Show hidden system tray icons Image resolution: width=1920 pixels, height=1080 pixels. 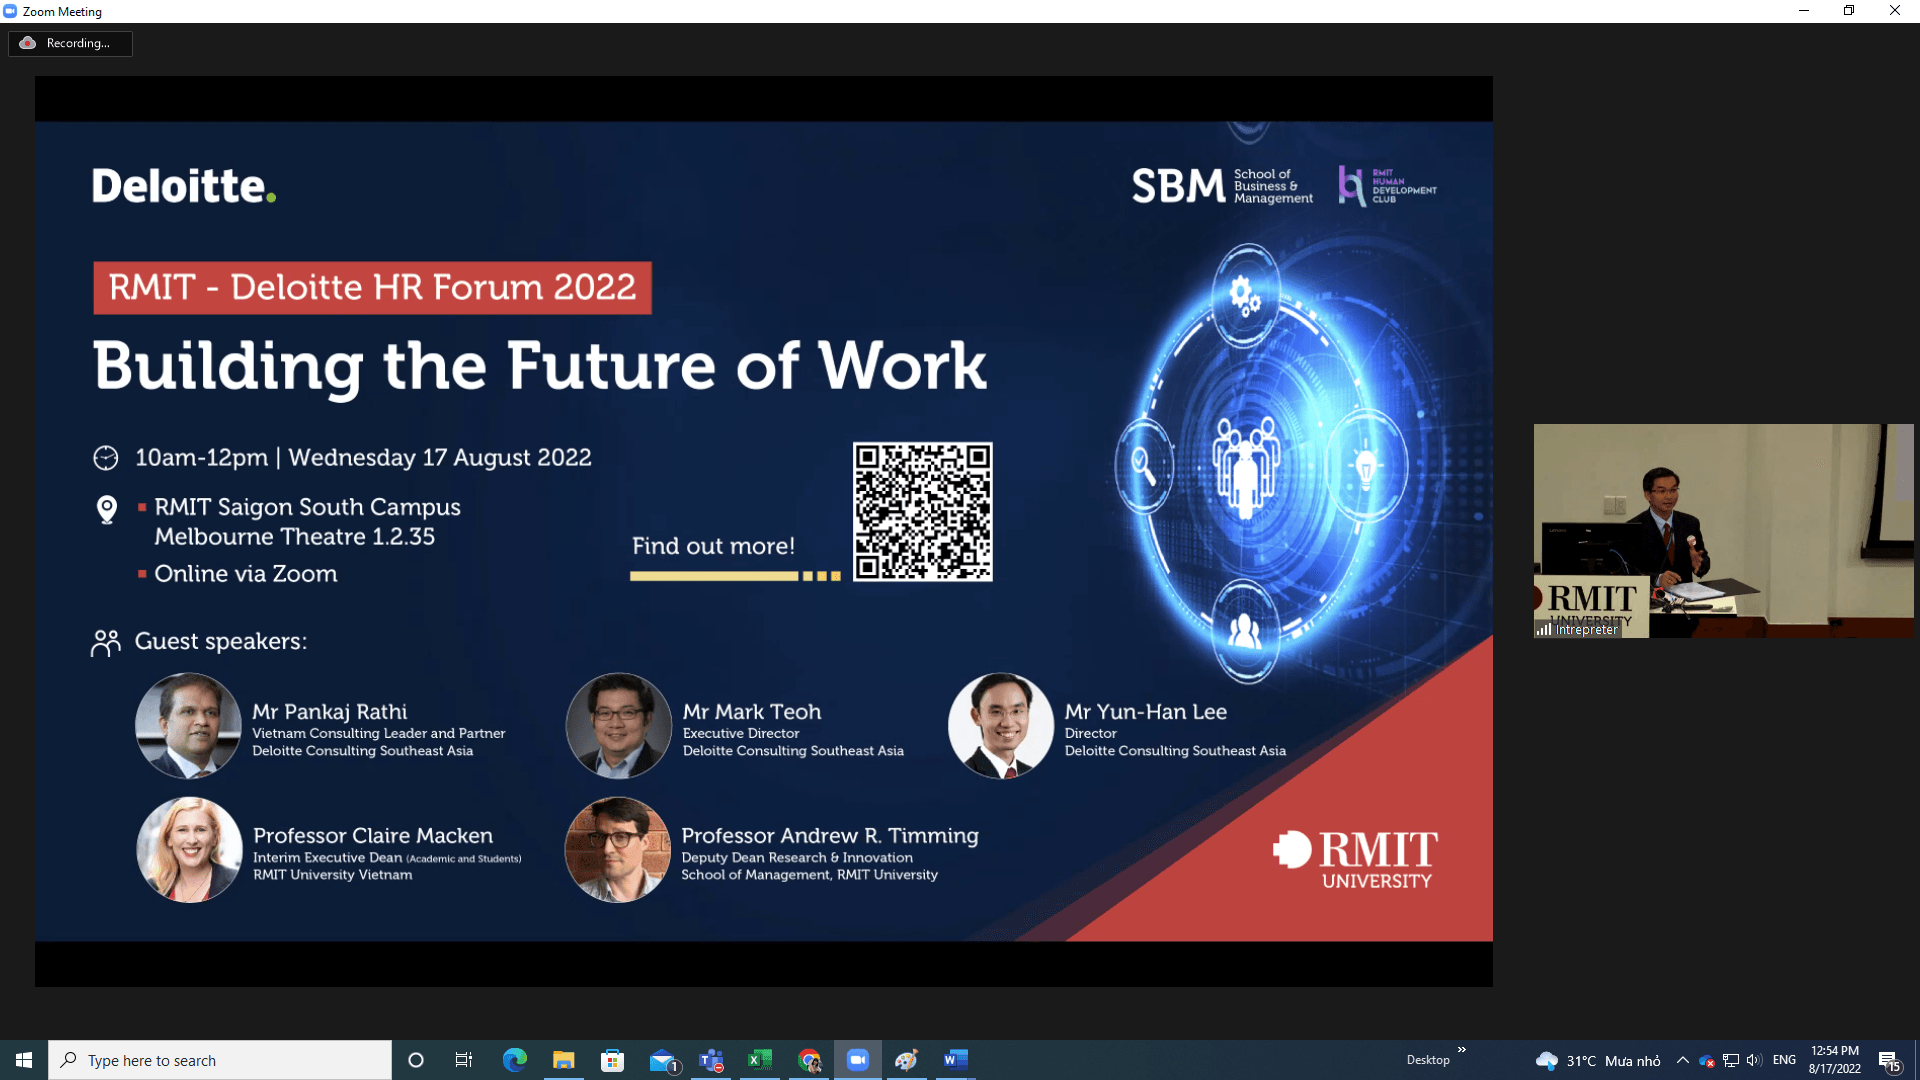[1683, 1060]
